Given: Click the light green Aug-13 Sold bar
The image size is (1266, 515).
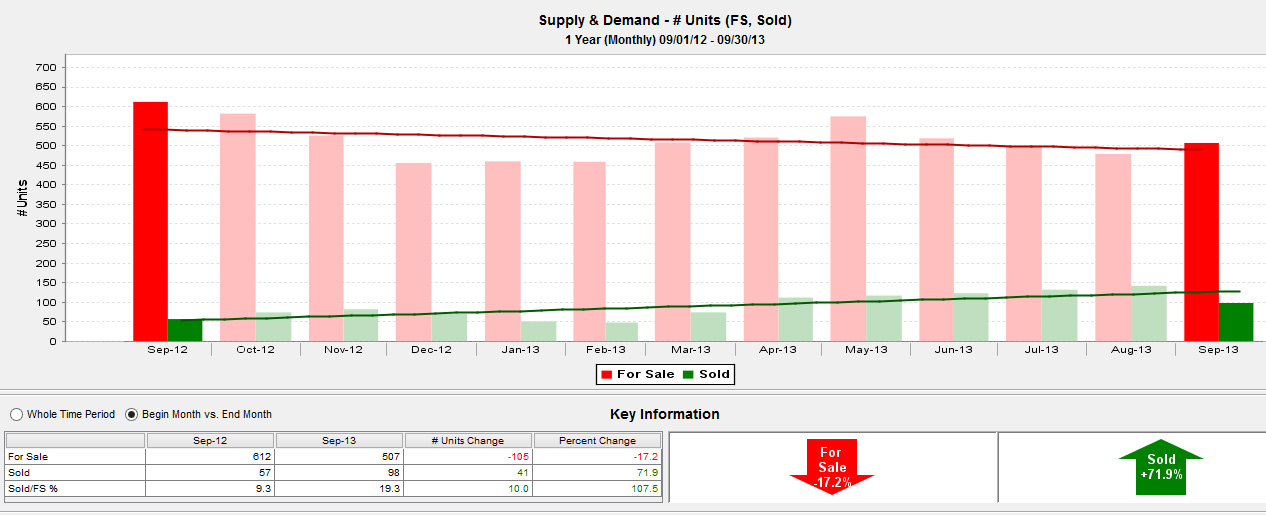Looking at the screenshot, I should pyautogui.click(x=1148, y=314).
